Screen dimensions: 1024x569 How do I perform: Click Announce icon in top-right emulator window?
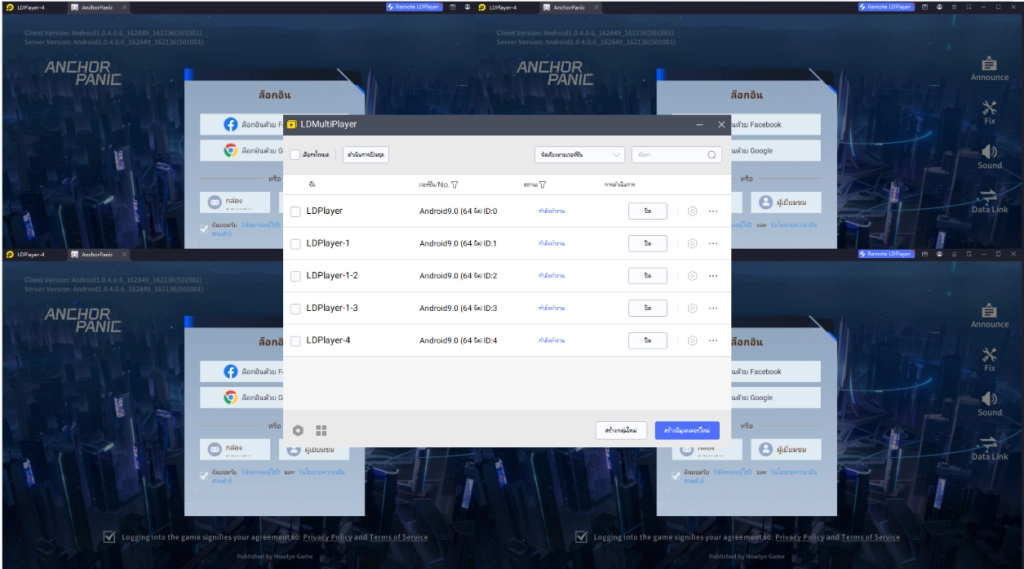(989, 69)
